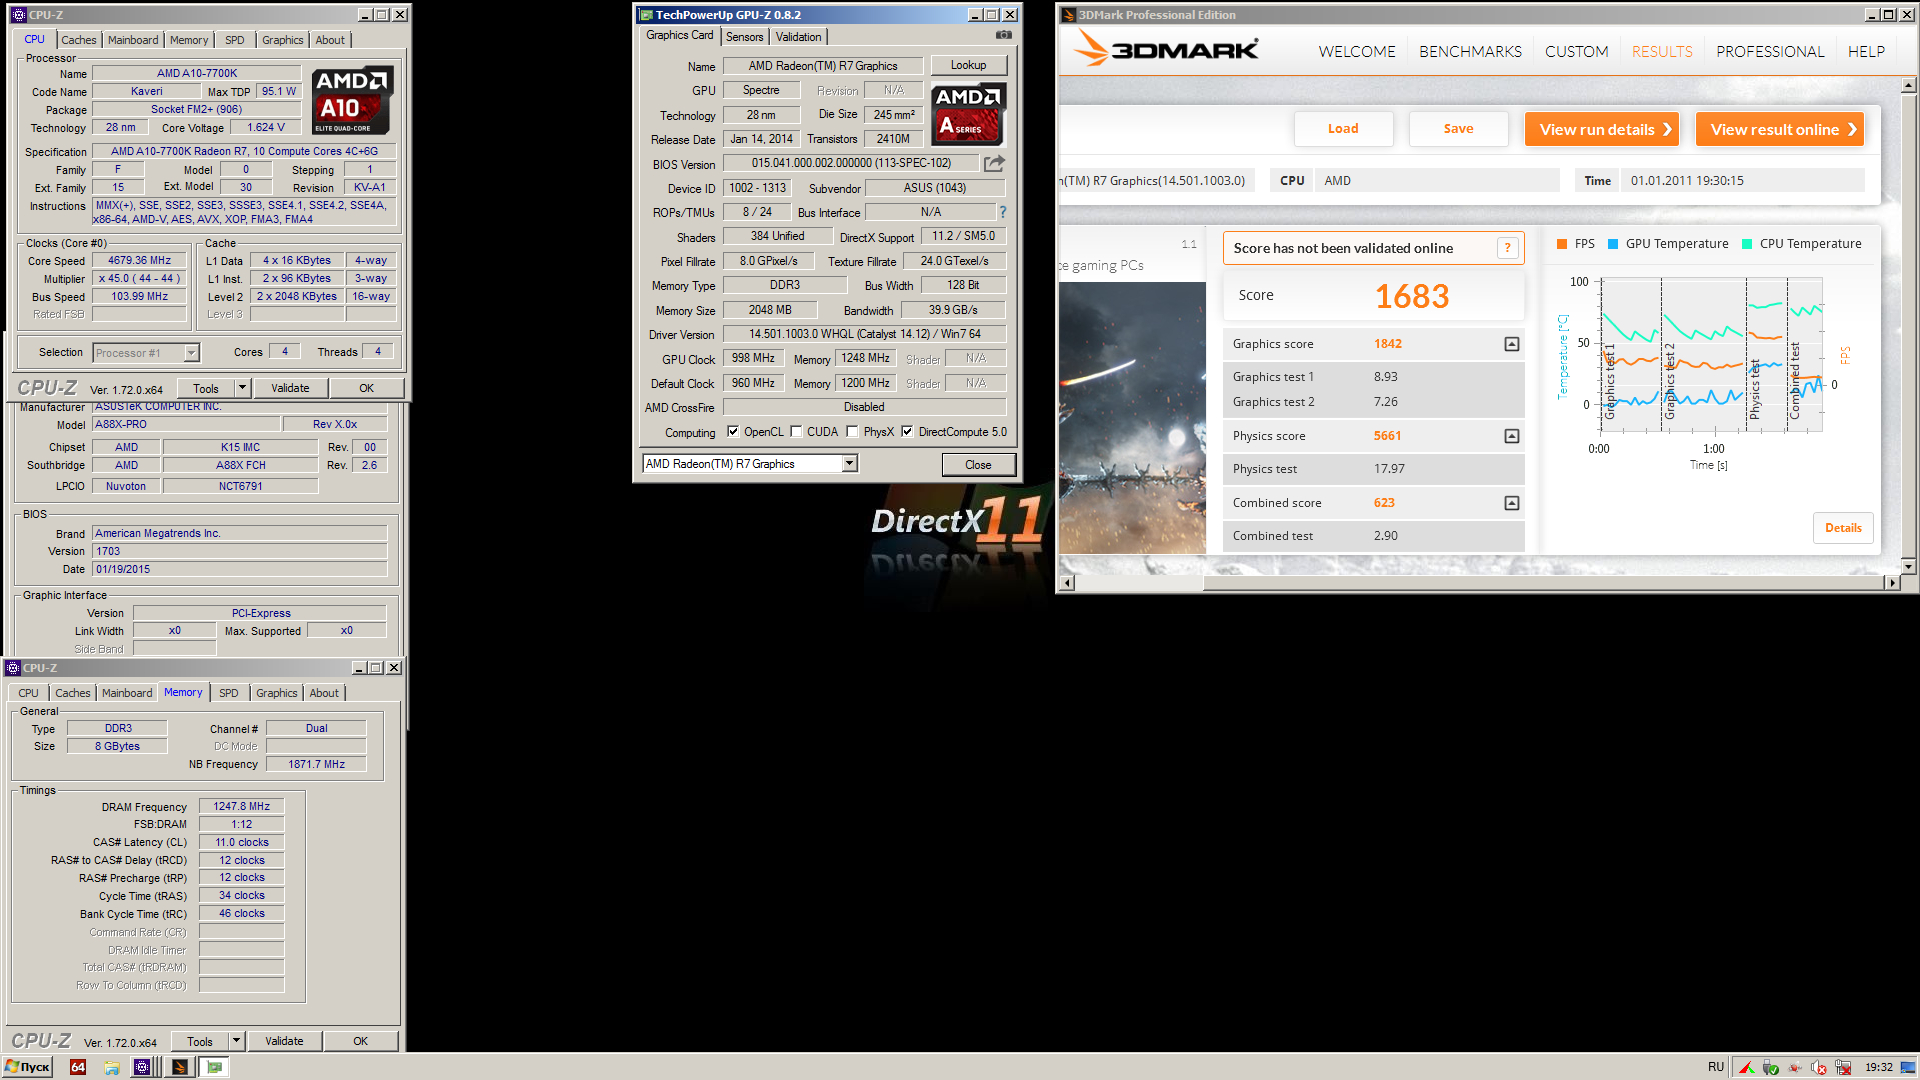1920x1080 pixels.
Task: Open the Tools dropdown arrow in CPU-Z
Action: tap(242, 388)
